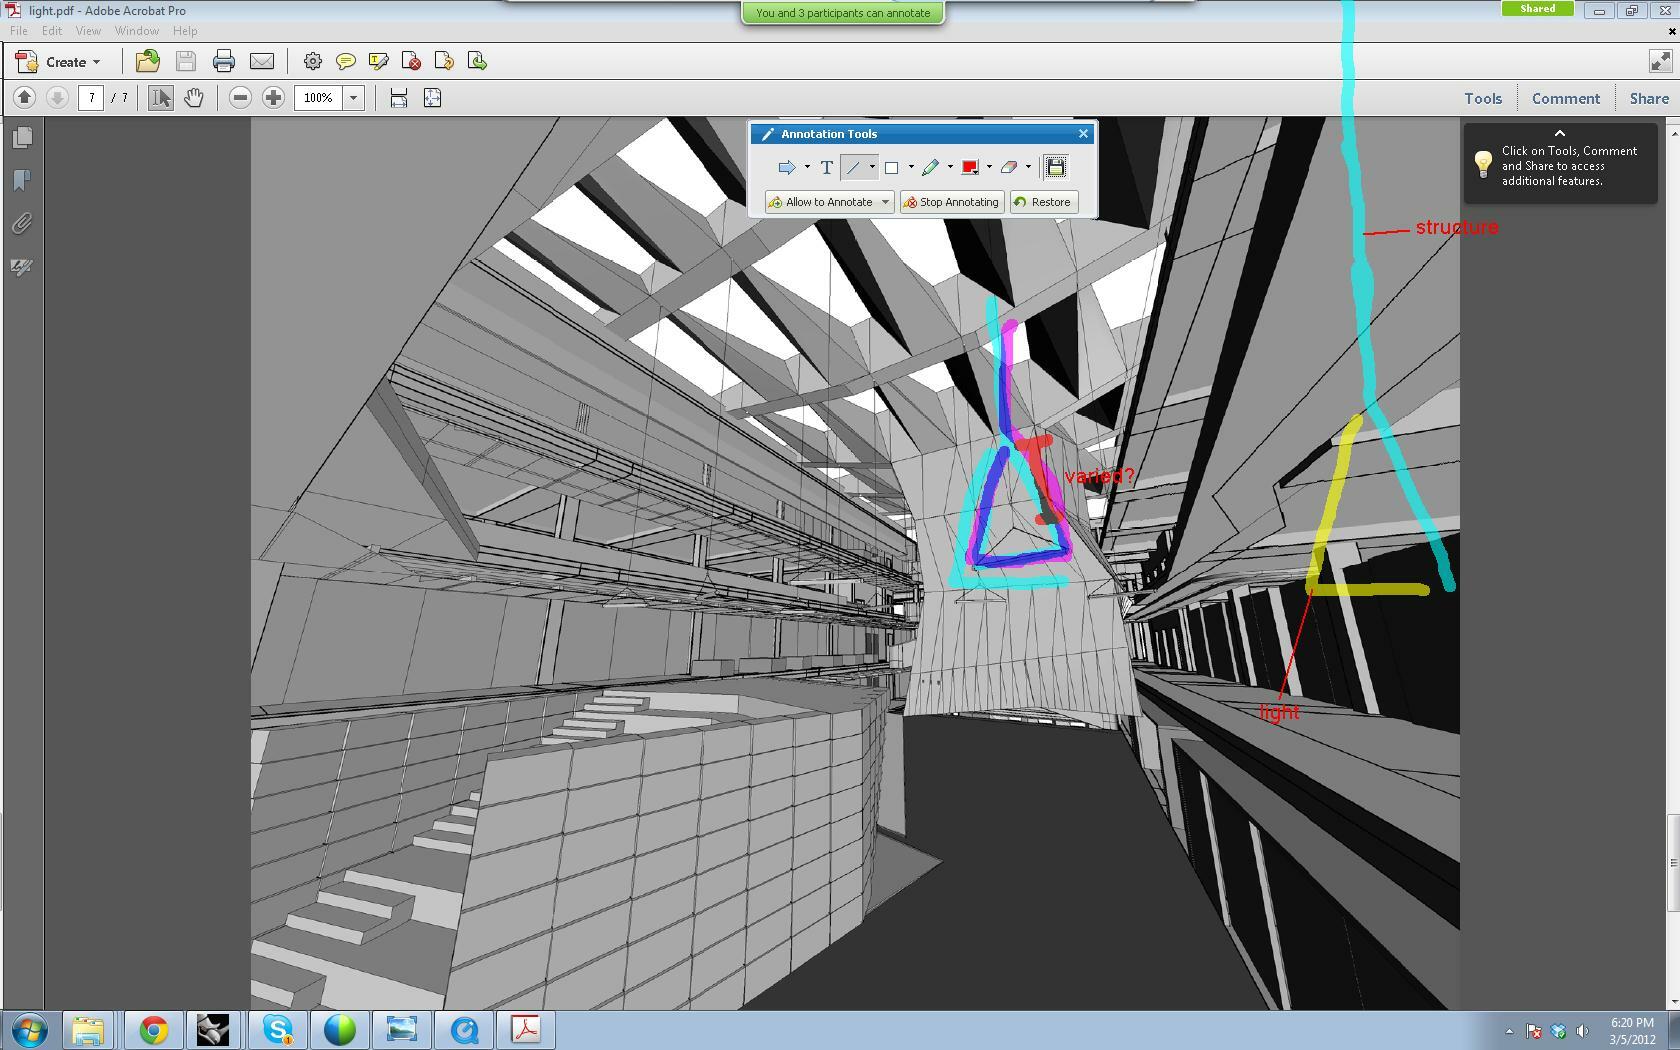Open the zoom percentage dropdown
The height and width of the screenshot is (1050, 1680).
(353, 98)
